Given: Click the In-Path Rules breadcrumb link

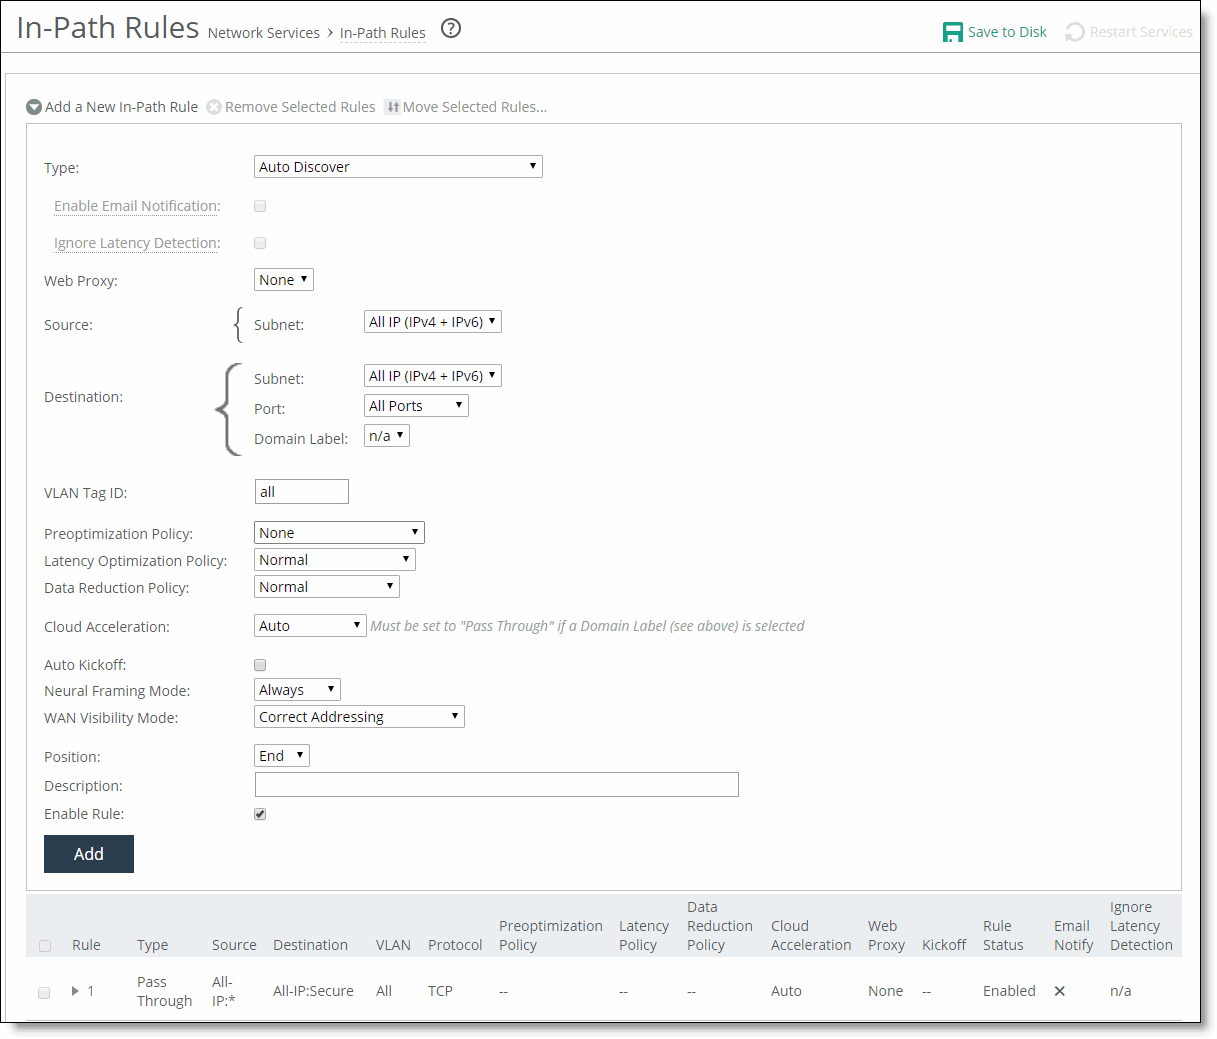Looking at the screenshot, I should 382,33.
